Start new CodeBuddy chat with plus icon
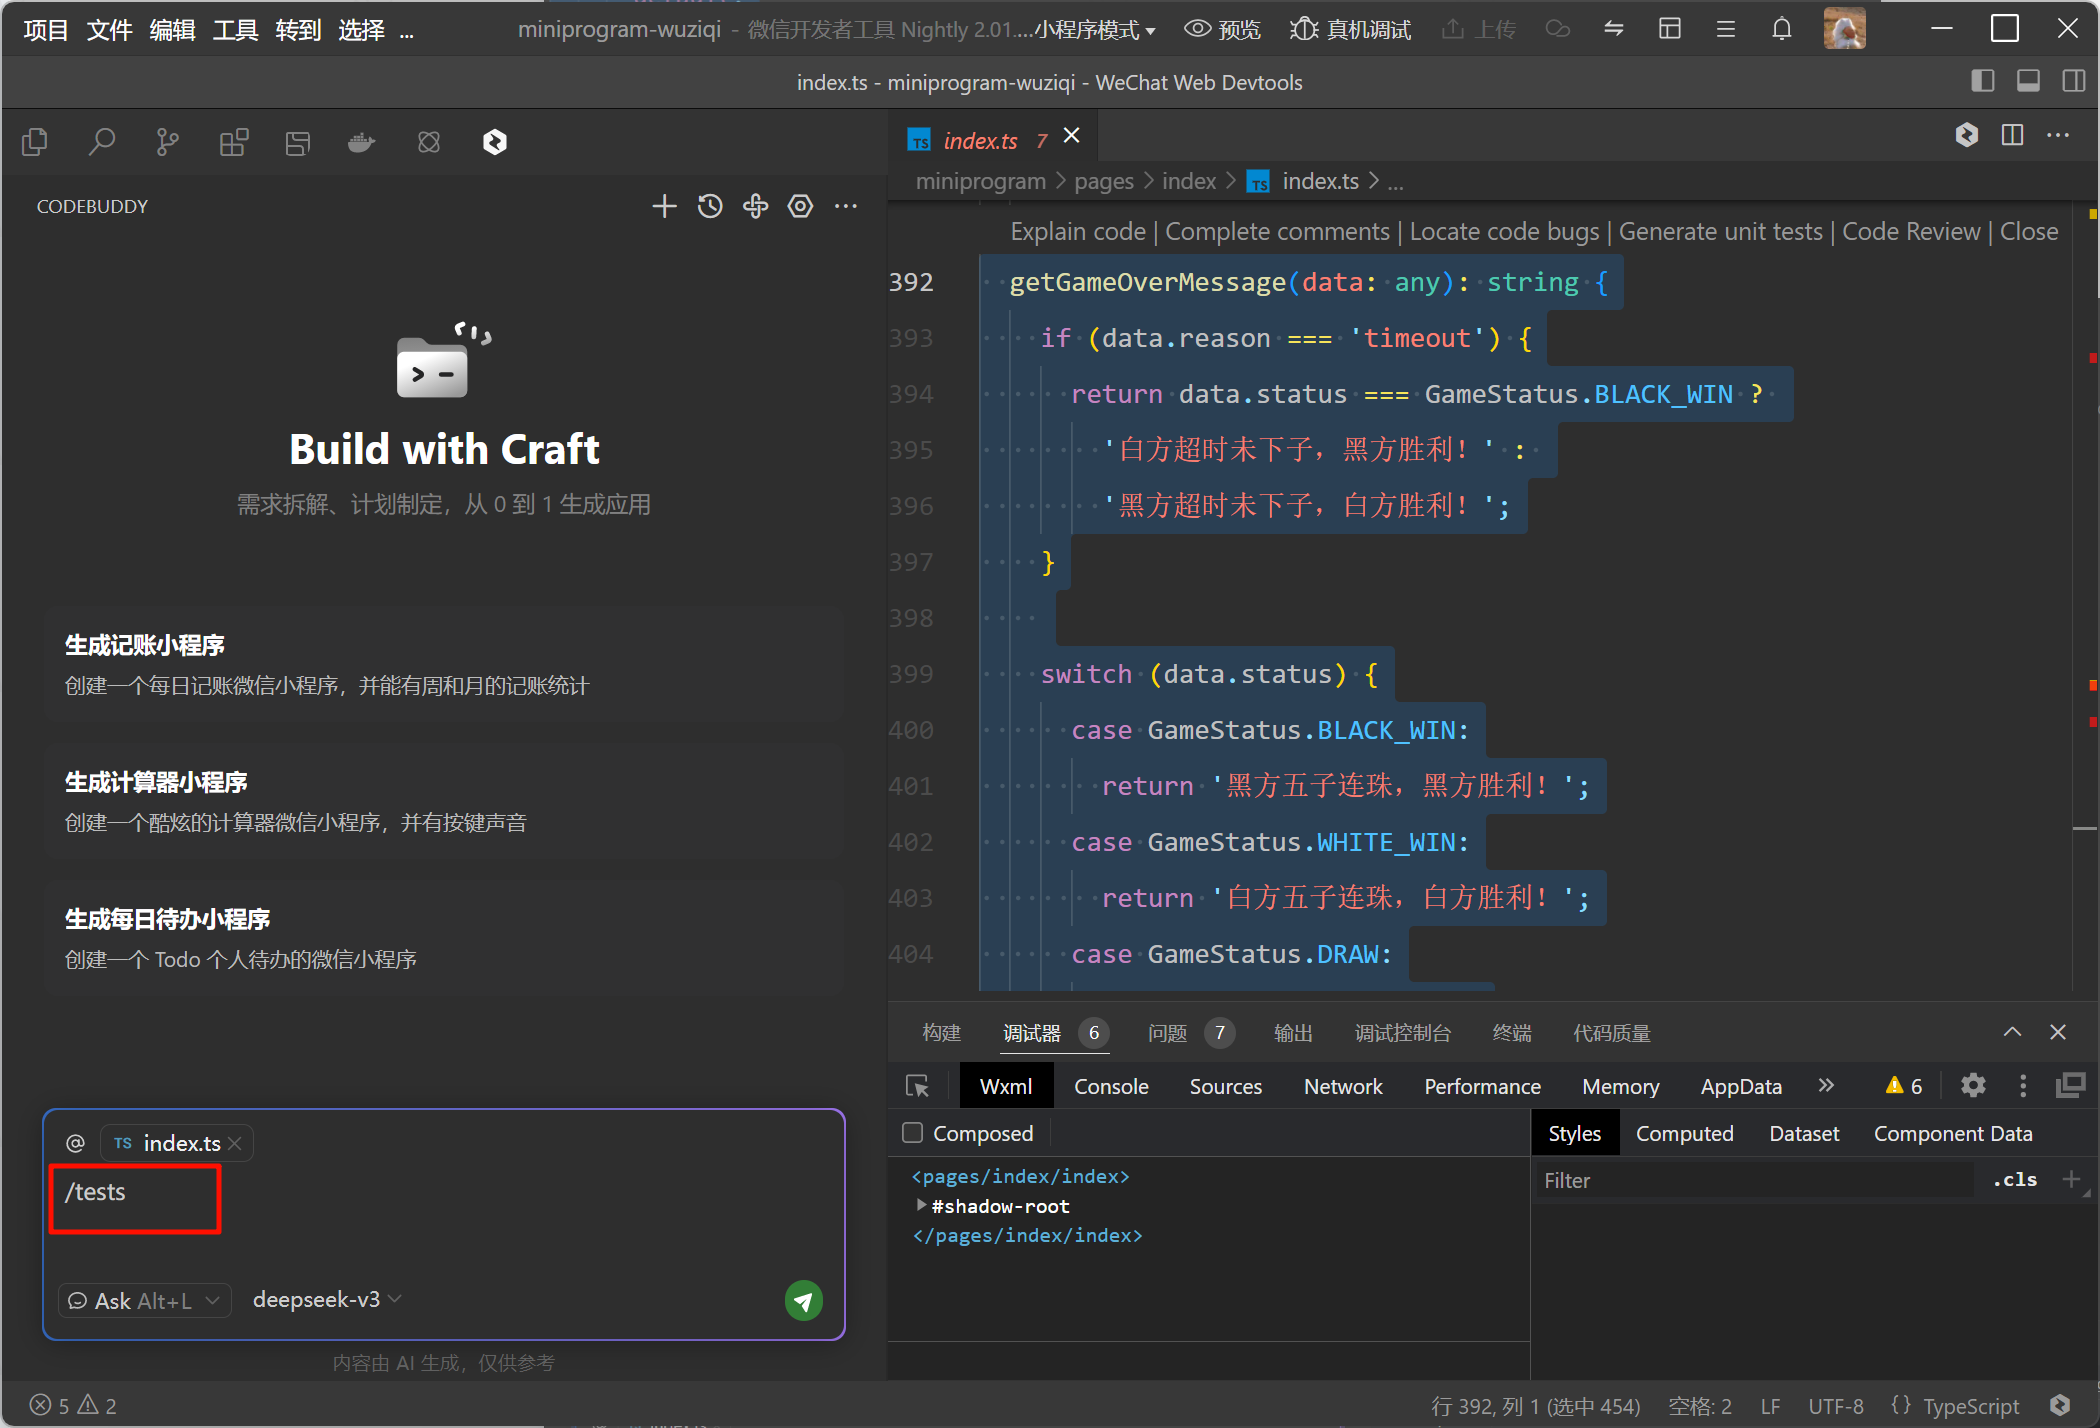This screenshot has width=2100, height=1428. click(x=664, y=206)
